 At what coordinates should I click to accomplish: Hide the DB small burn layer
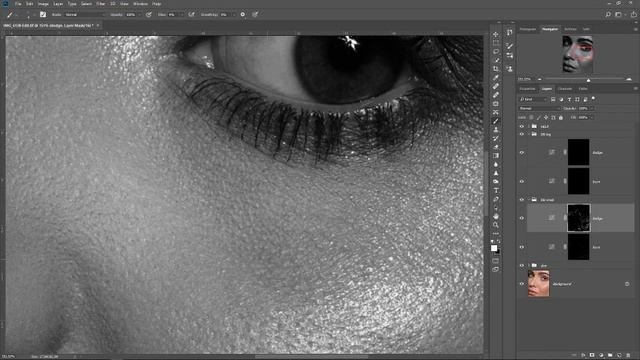522,247
